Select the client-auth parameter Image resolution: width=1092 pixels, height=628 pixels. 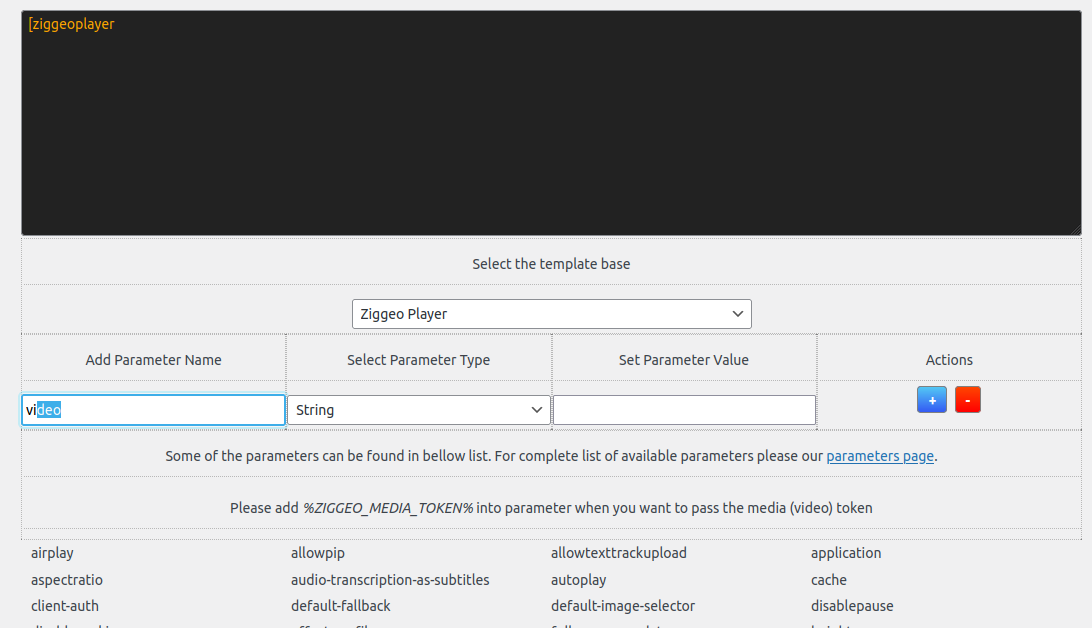65,606
